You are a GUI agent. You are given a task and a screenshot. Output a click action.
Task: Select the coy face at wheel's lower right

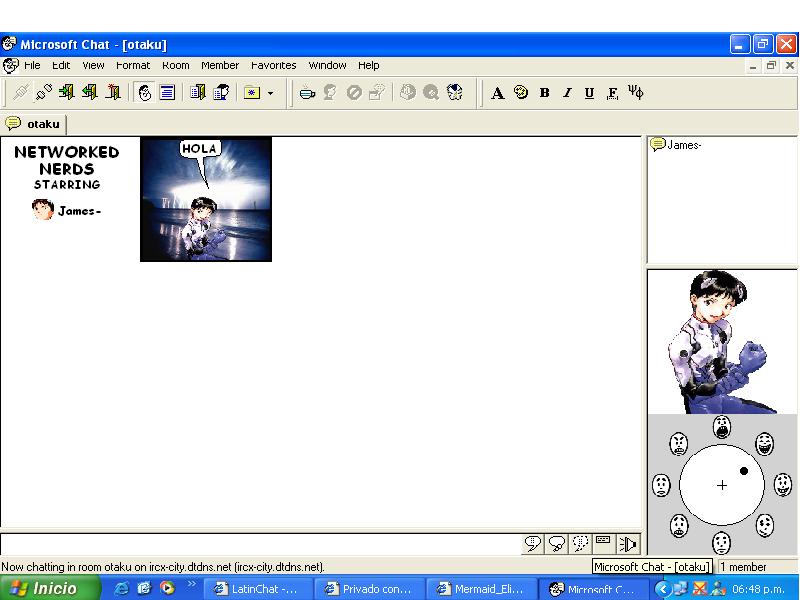point(764,526)
